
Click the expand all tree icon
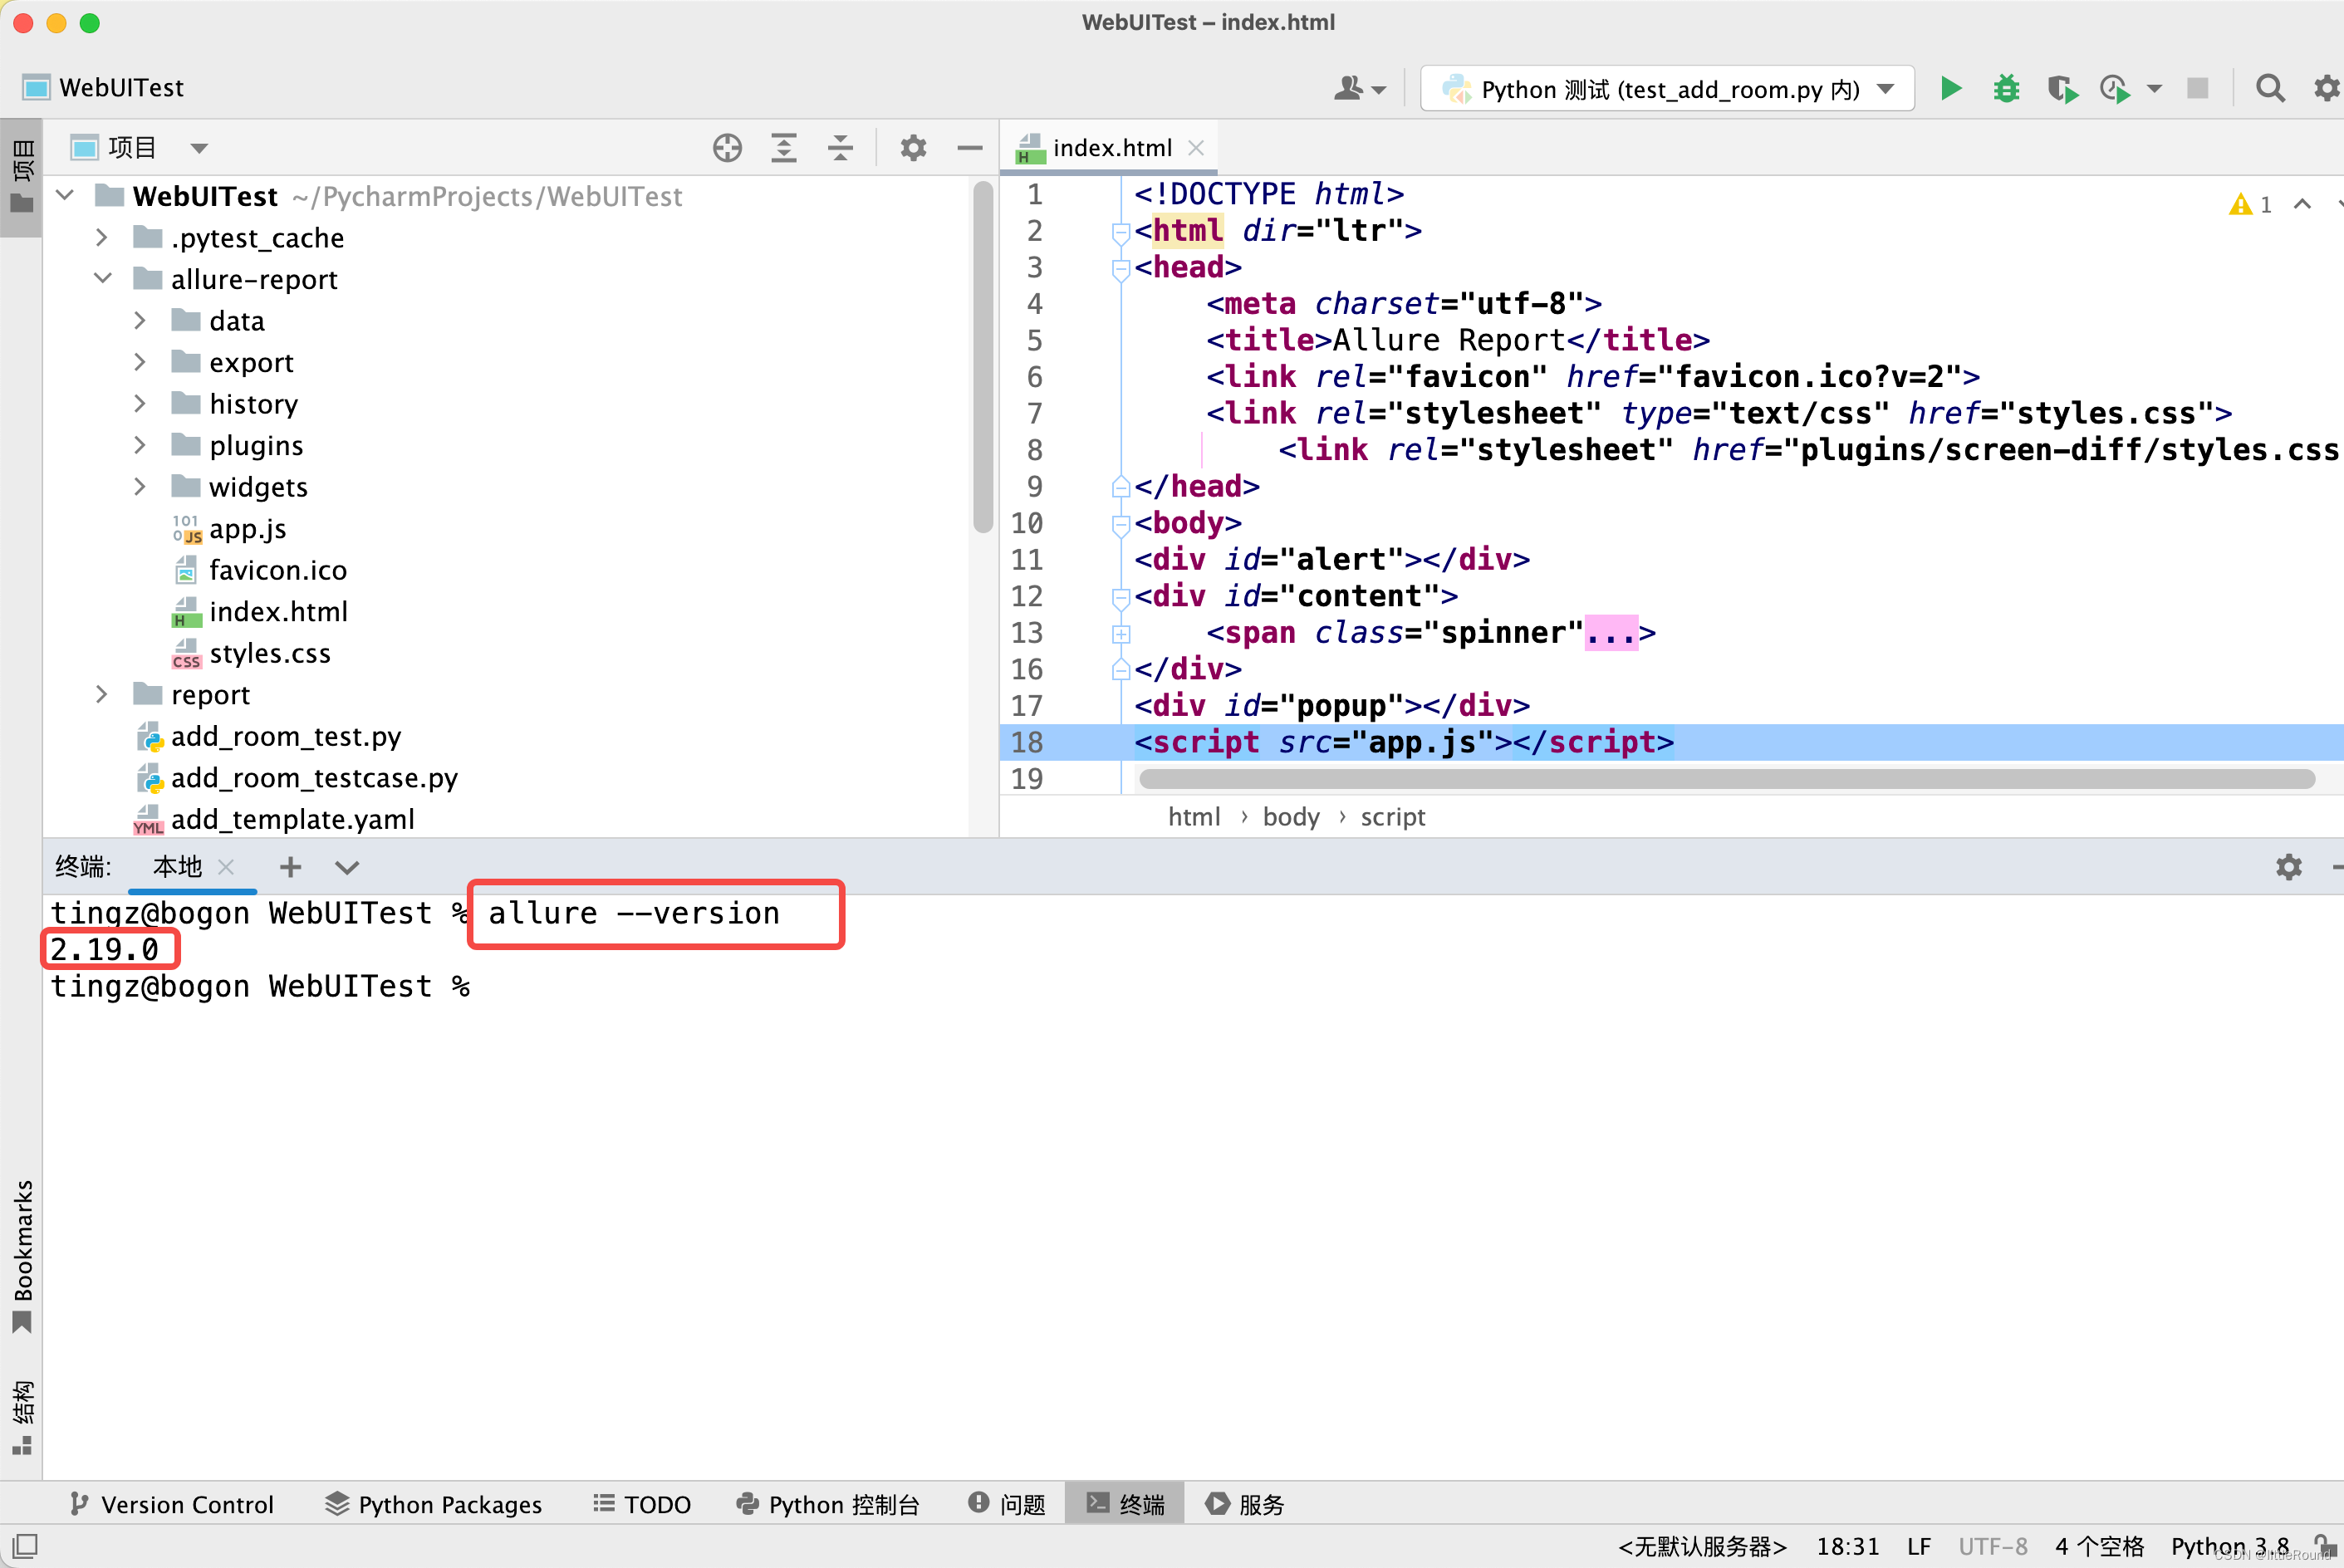(783, 148)
